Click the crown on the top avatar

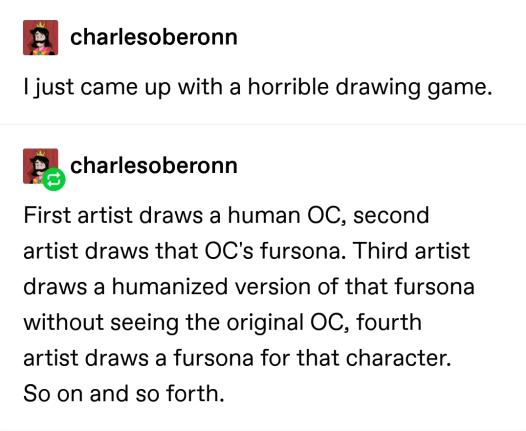pos(40,25)
